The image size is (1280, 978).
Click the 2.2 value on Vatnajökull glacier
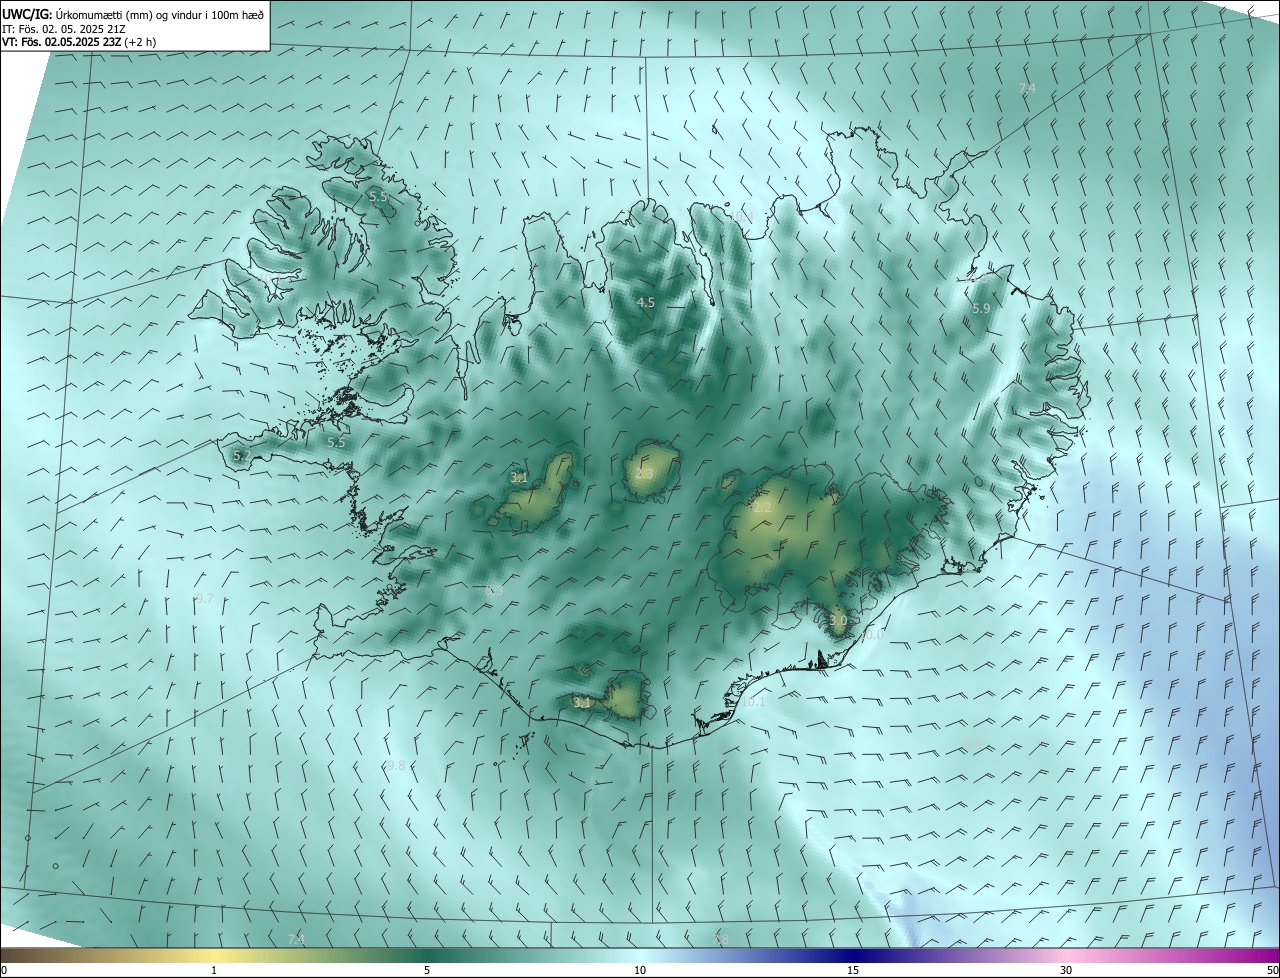(x=762, y=508)
